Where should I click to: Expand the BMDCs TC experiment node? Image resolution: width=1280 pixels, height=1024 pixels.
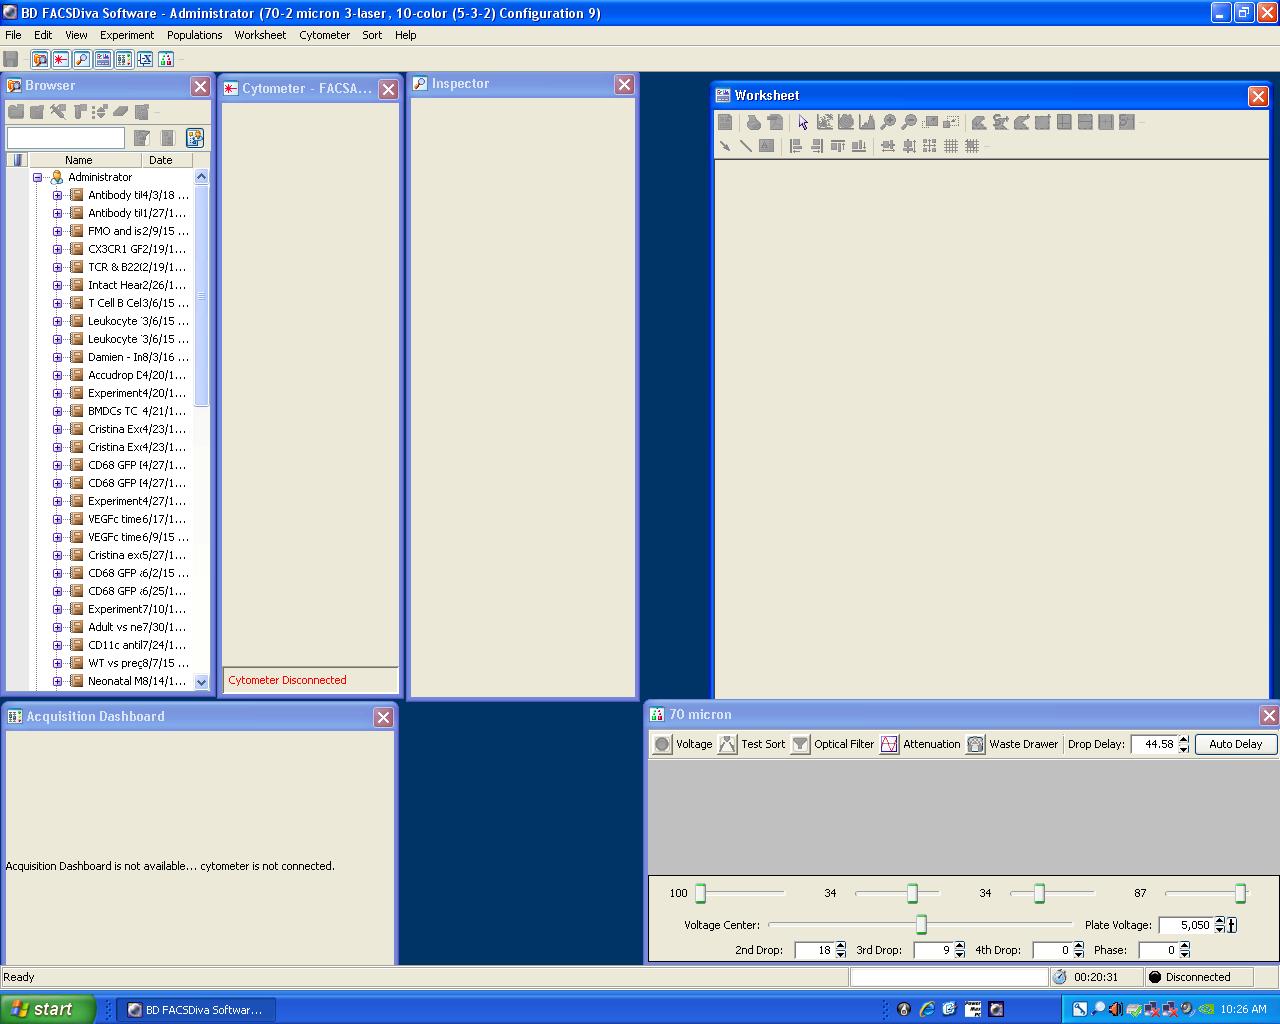(57, 411)
